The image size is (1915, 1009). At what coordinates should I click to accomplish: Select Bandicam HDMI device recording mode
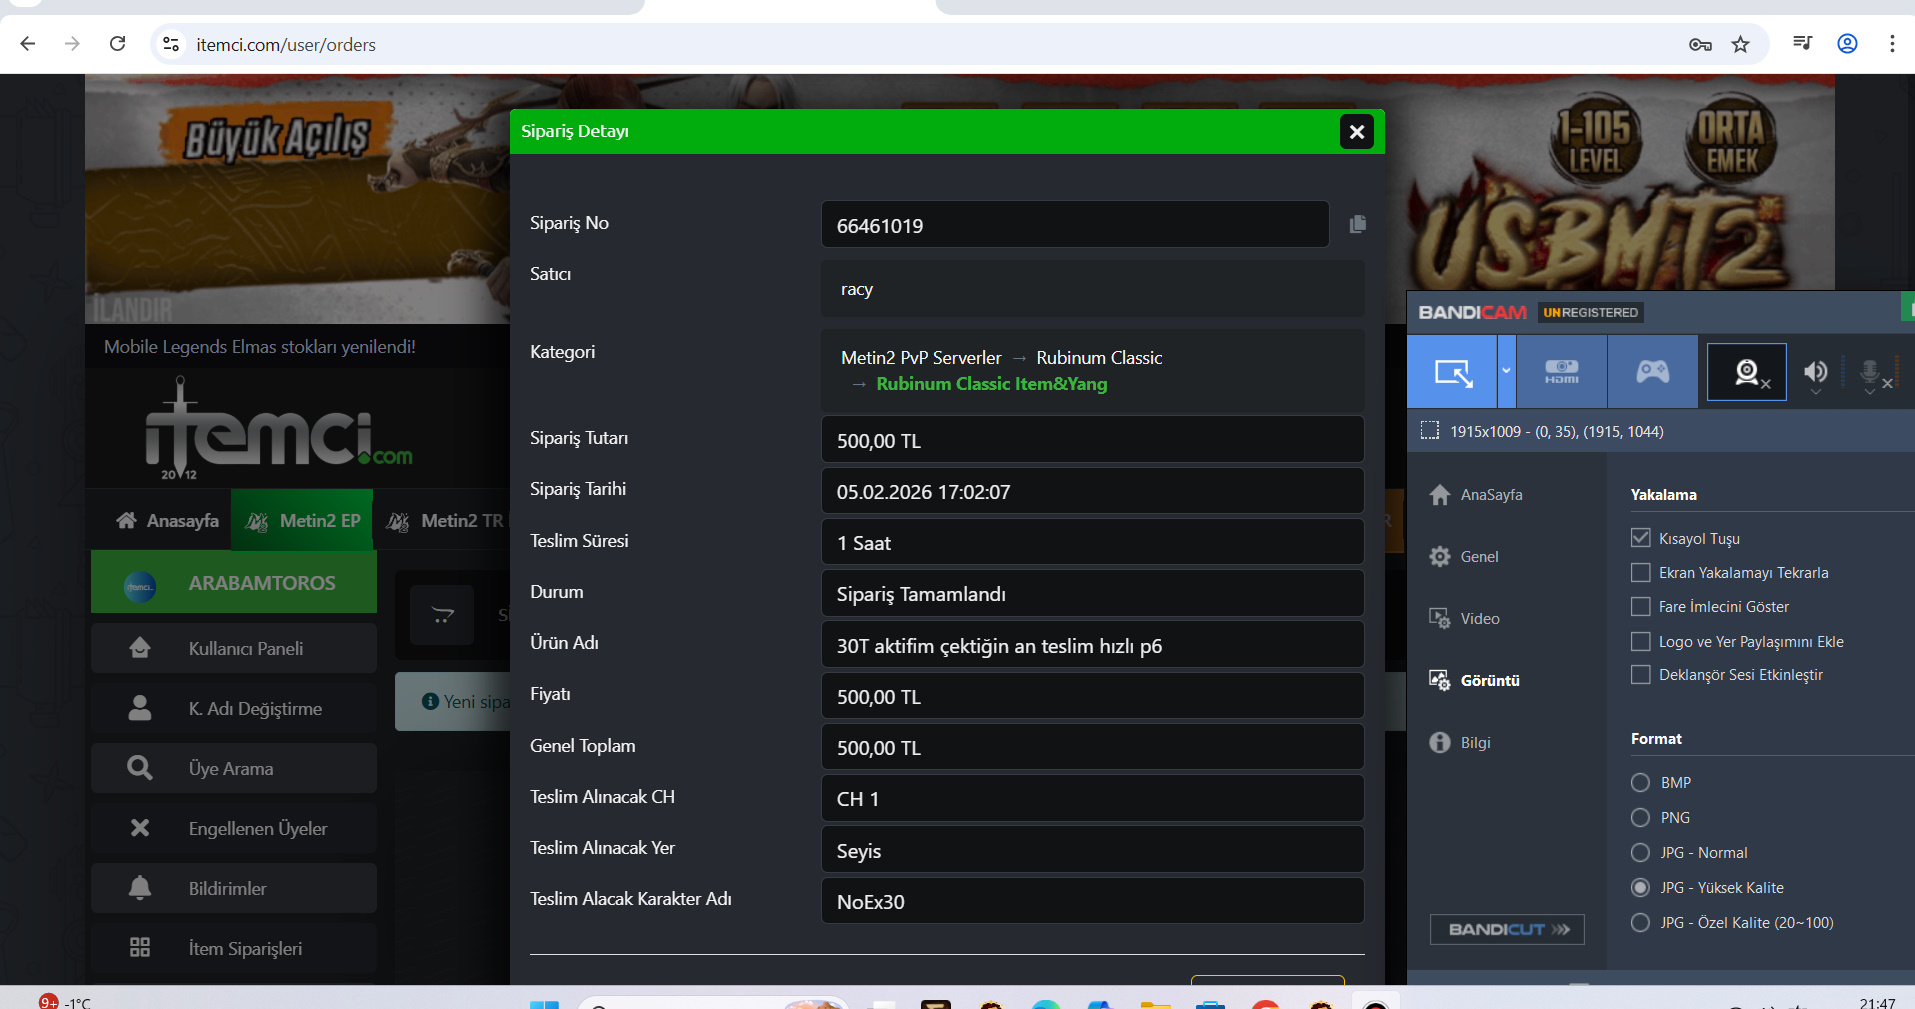pyautogui.click(x=1562, y=372)
